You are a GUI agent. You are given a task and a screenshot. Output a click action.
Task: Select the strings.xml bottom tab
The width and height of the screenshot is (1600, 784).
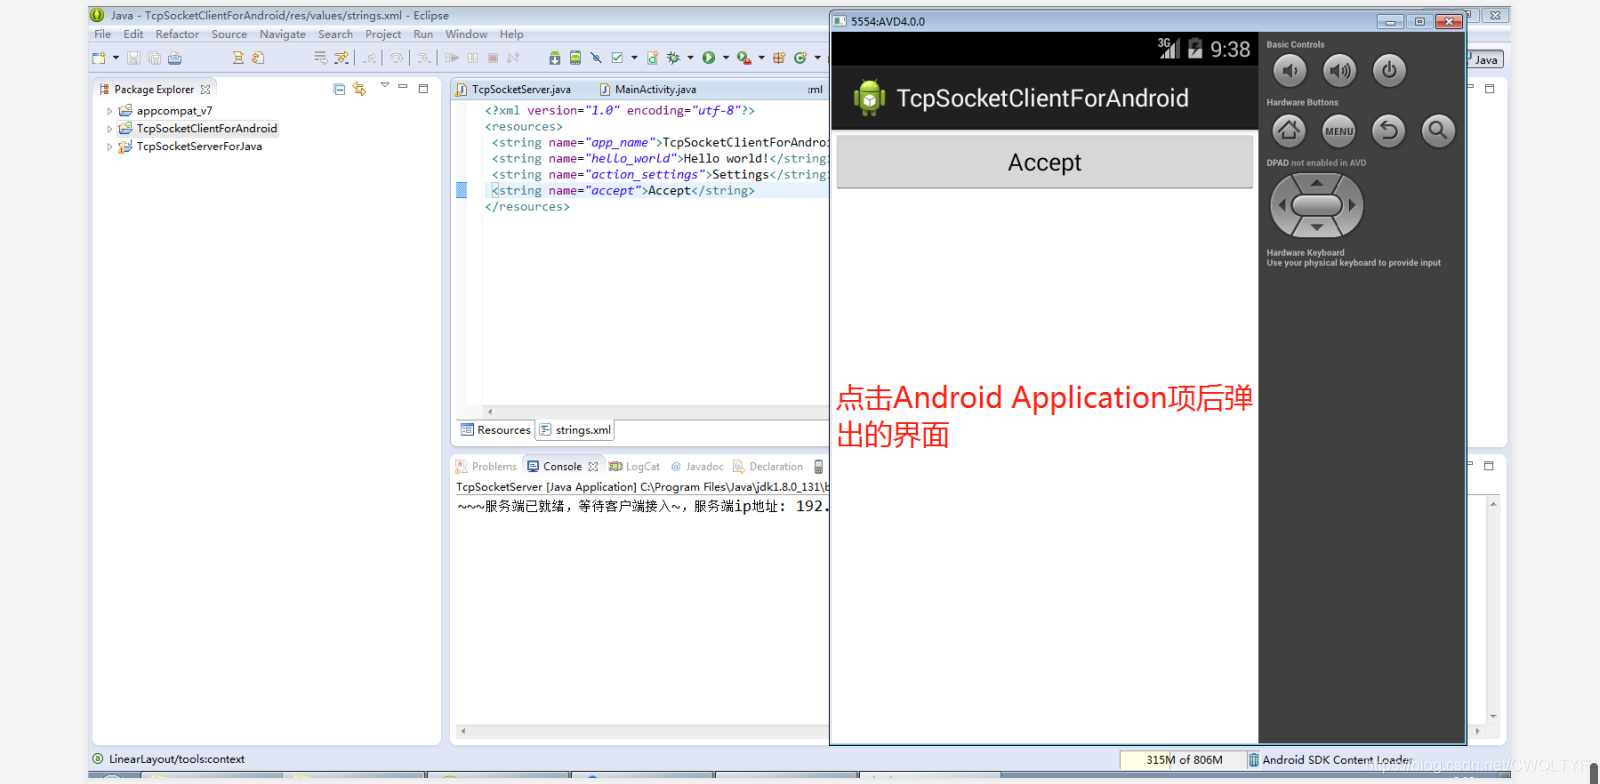(x=575, y=430)
